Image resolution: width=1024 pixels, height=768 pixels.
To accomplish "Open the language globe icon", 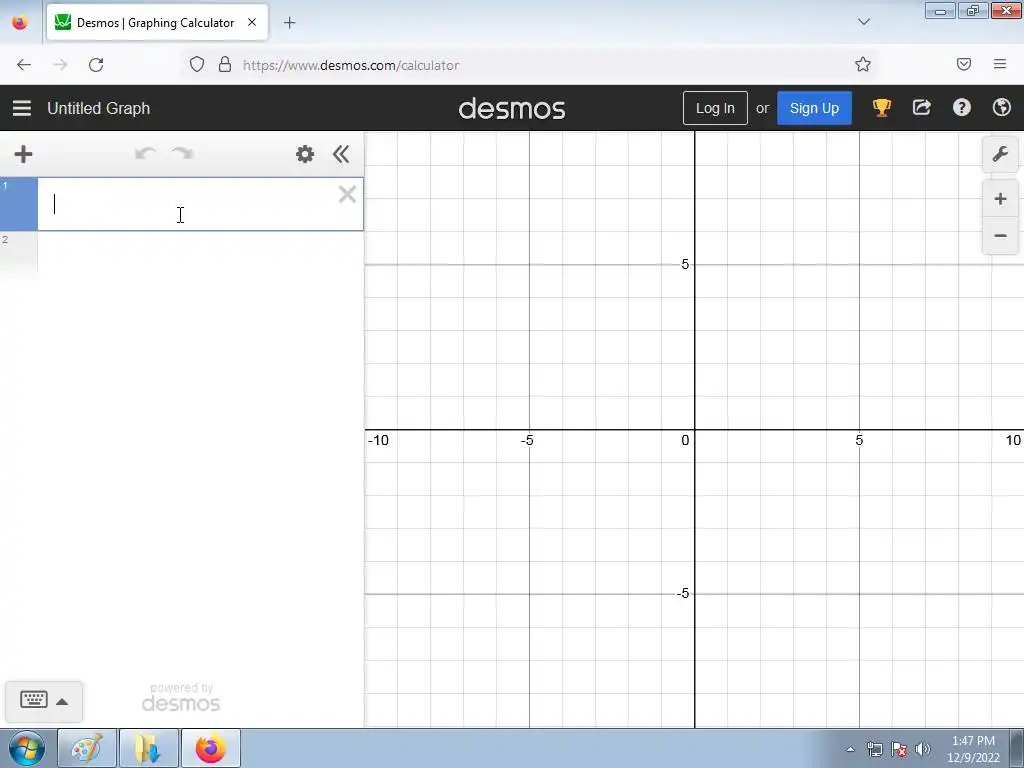I will (x=1001, y=107).
